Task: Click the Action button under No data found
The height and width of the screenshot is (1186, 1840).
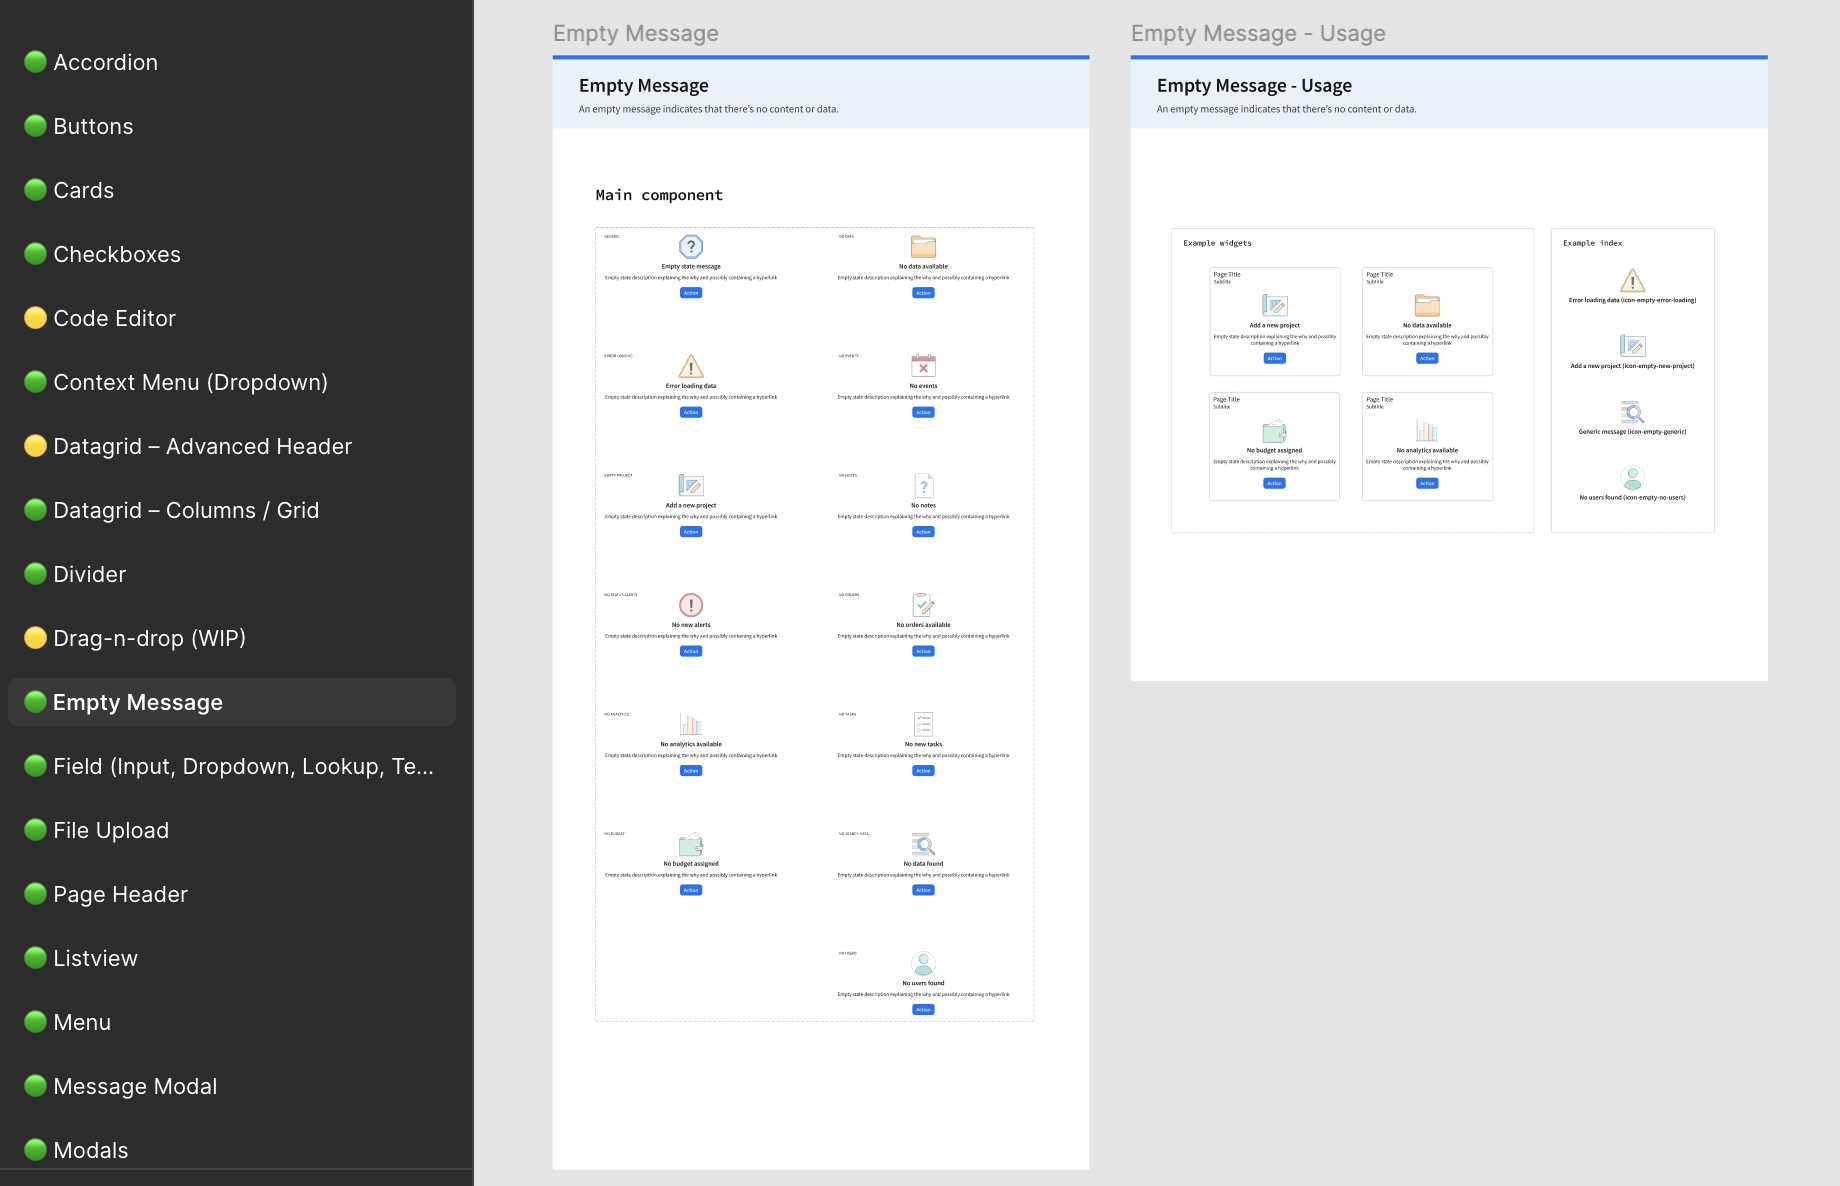Action: pyautogui.click(x=923, y=890)
